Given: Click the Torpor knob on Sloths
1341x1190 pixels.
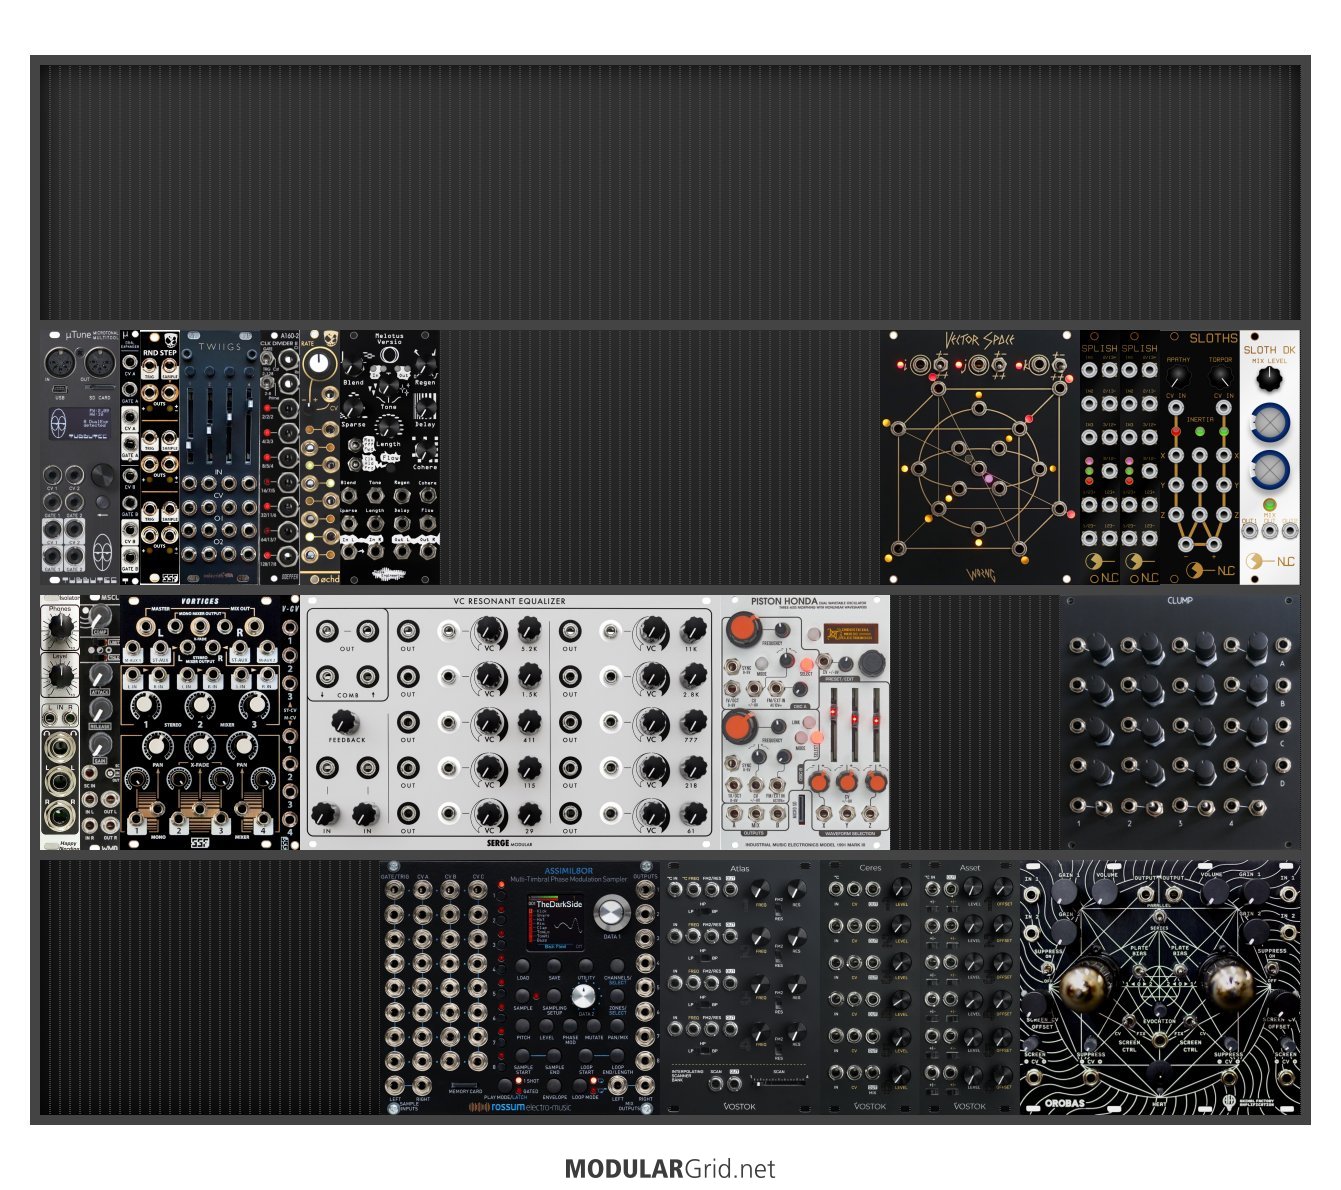Looking at the screenshot, I should [x=1221, y=376].
